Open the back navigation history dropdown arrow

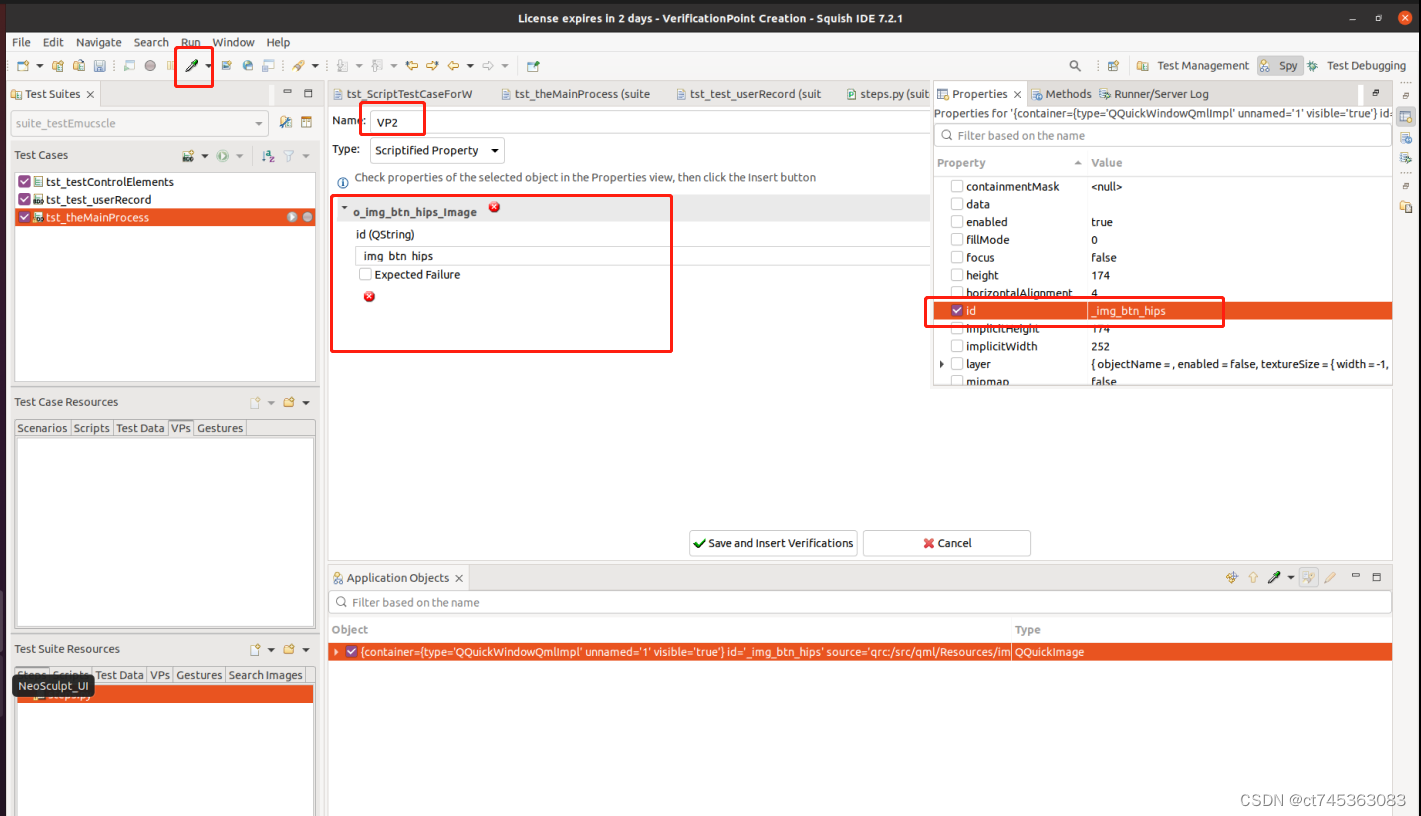pyautogui.click(x=470, y=66)
